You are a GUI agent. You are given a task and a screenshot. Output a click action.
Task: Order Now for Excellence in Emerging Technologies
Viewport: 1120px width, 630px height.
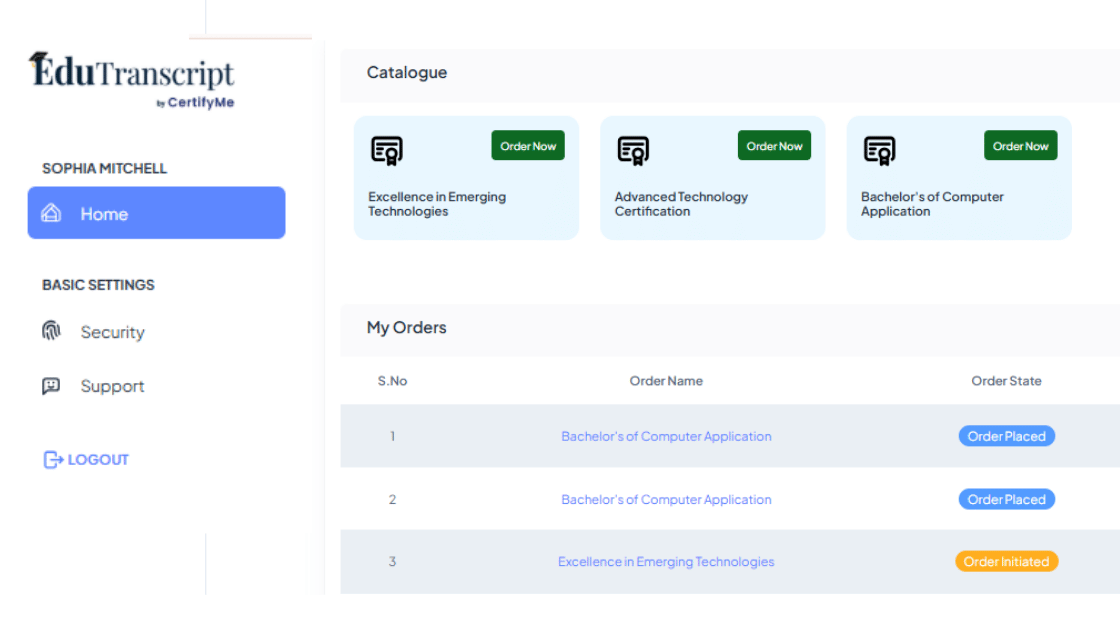pyautogui.click(x=527, y=145)
